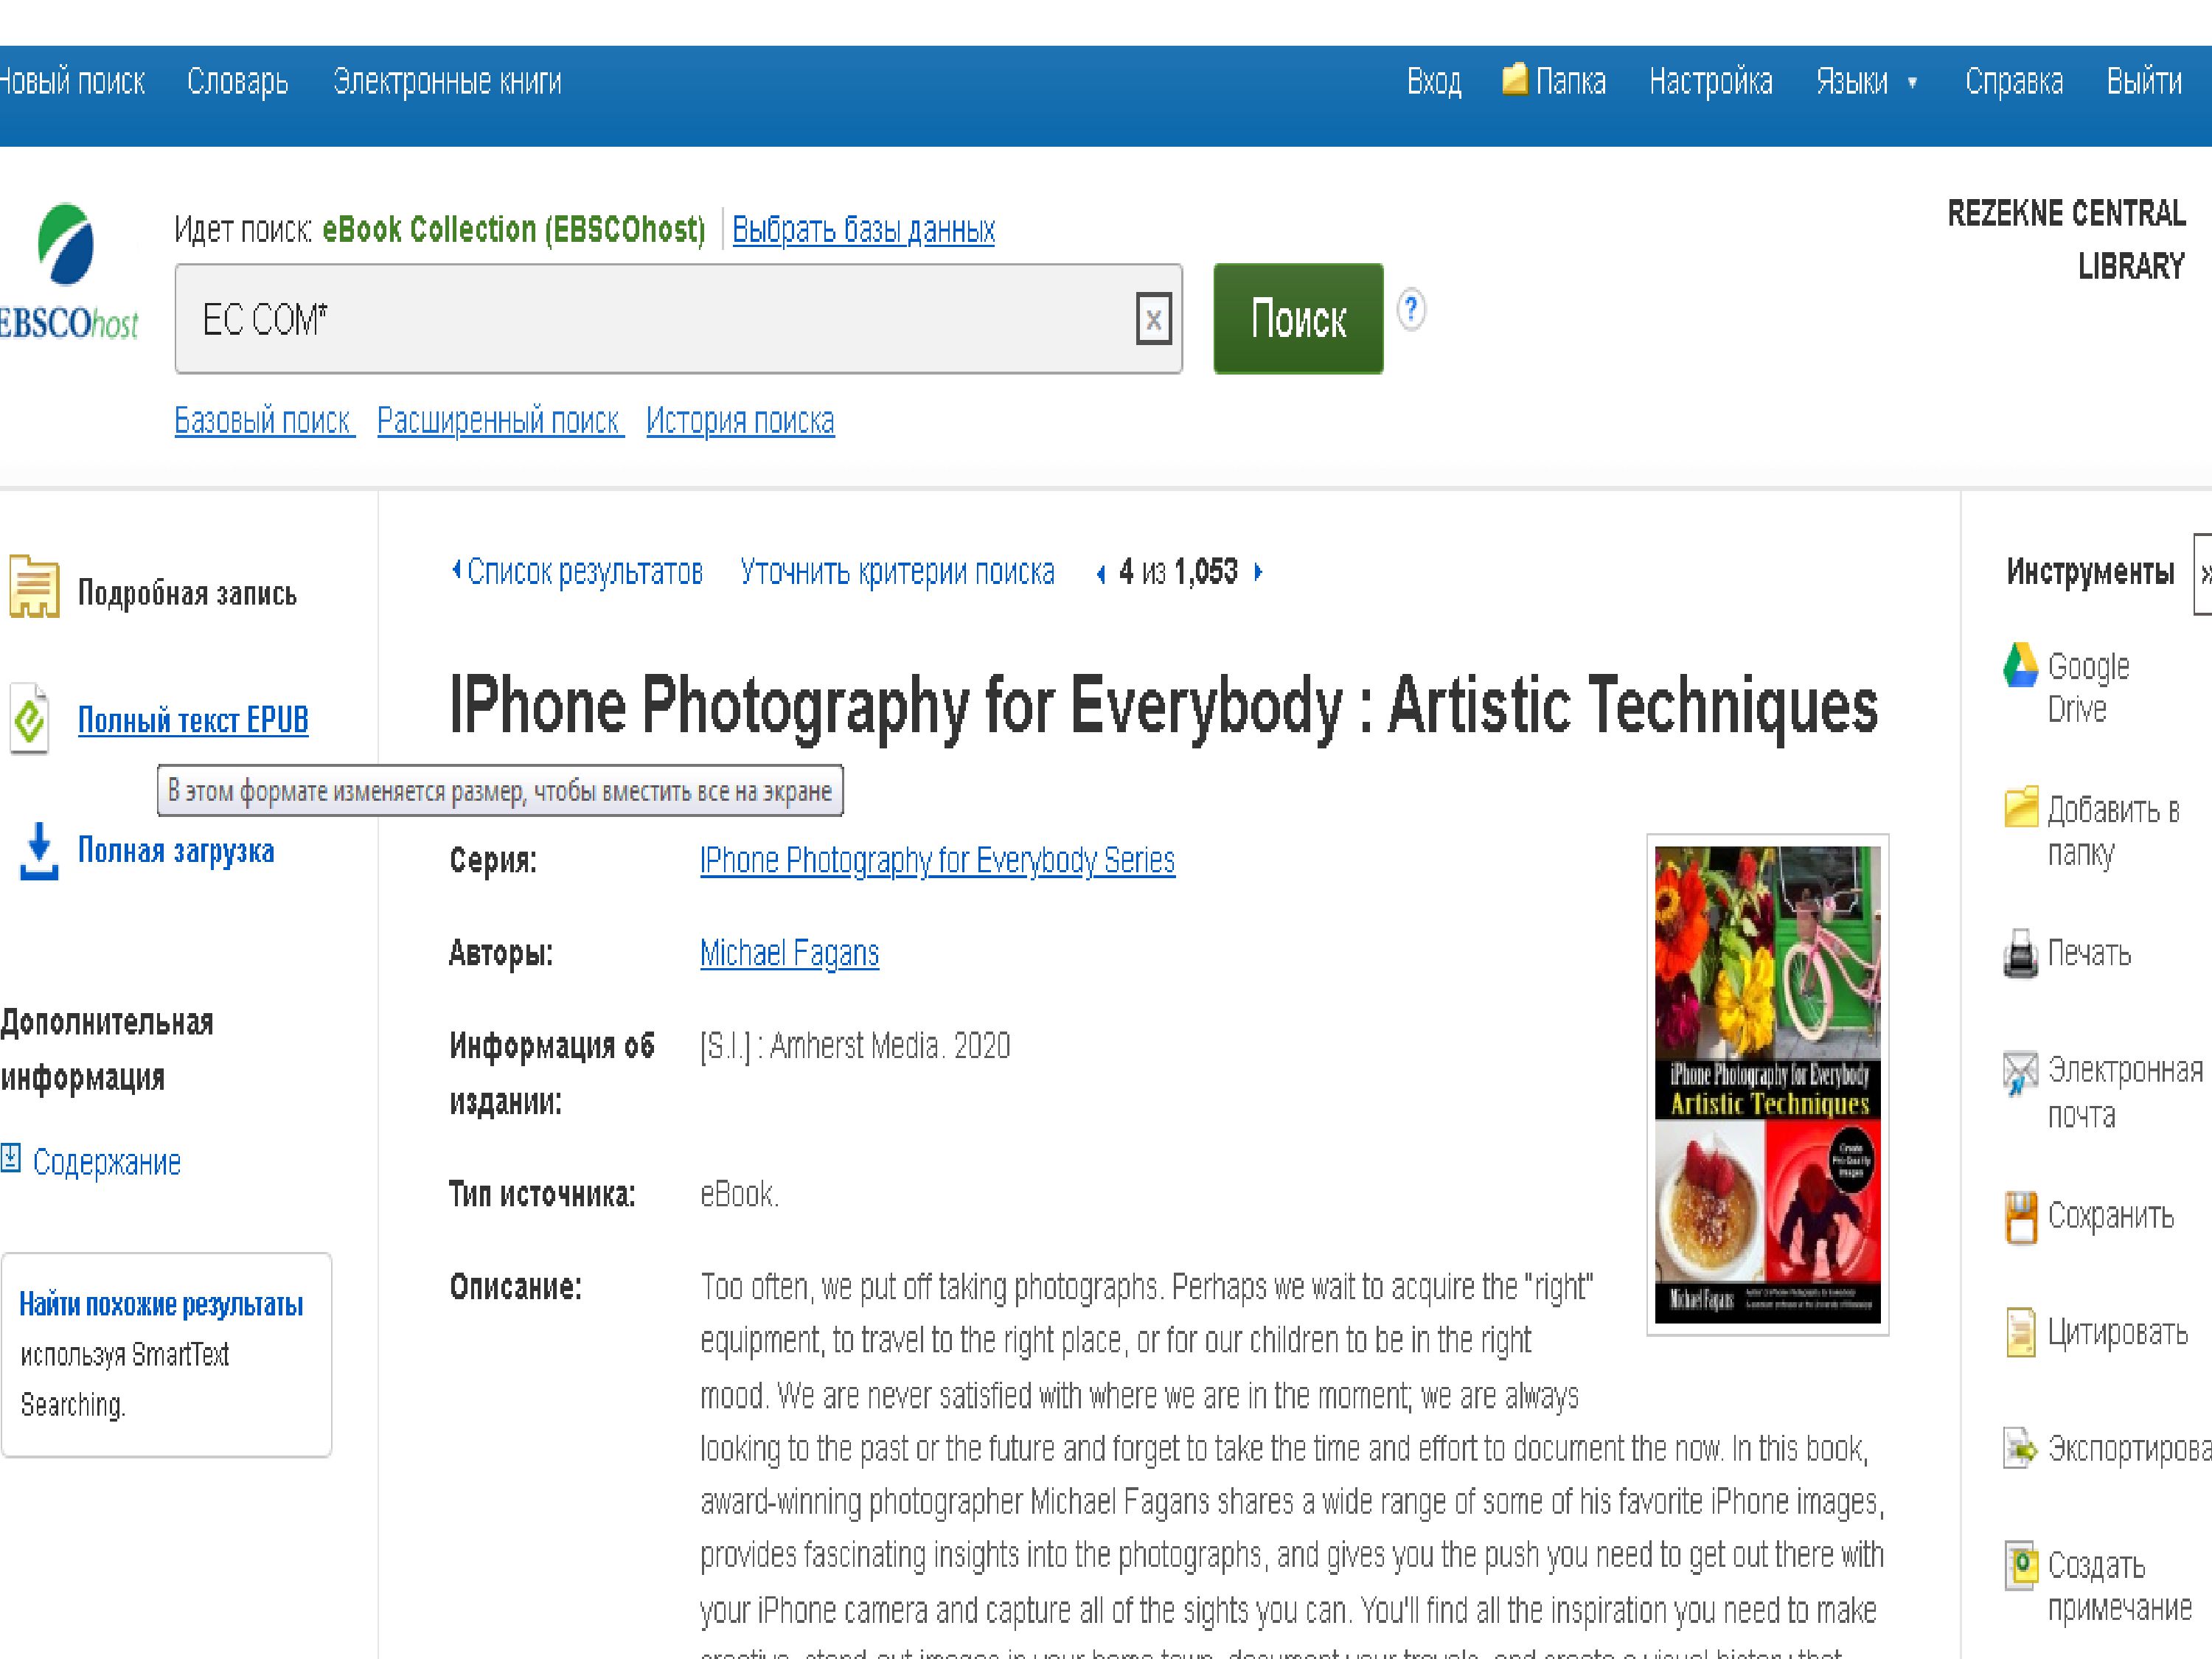Click Цитировать cite label
Viewport: 2212px width, 1659px height.
coord(2117,1332)
